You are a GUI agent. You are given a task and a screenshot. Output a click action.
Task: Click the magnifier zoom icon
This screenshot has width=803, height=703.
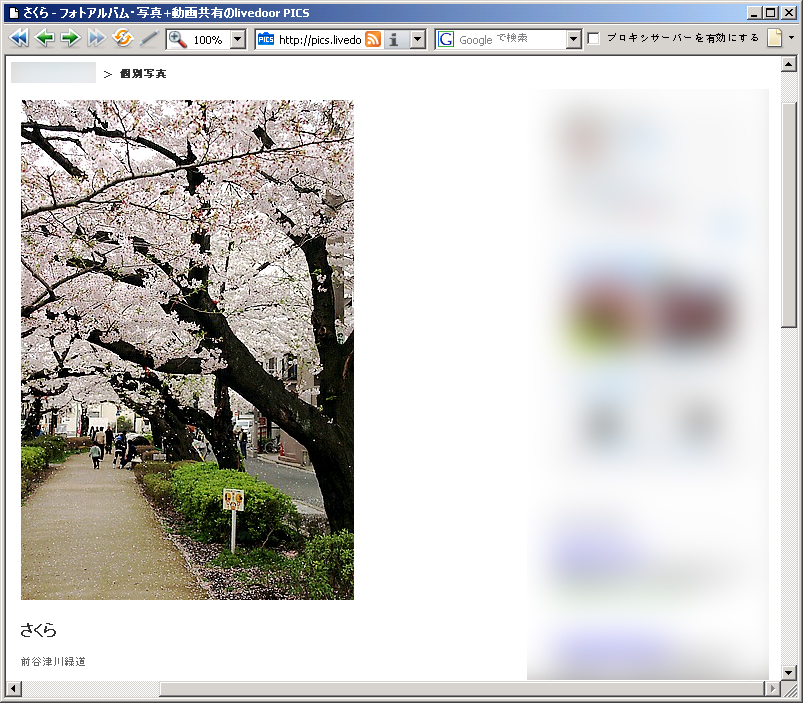tap(177, 39)
